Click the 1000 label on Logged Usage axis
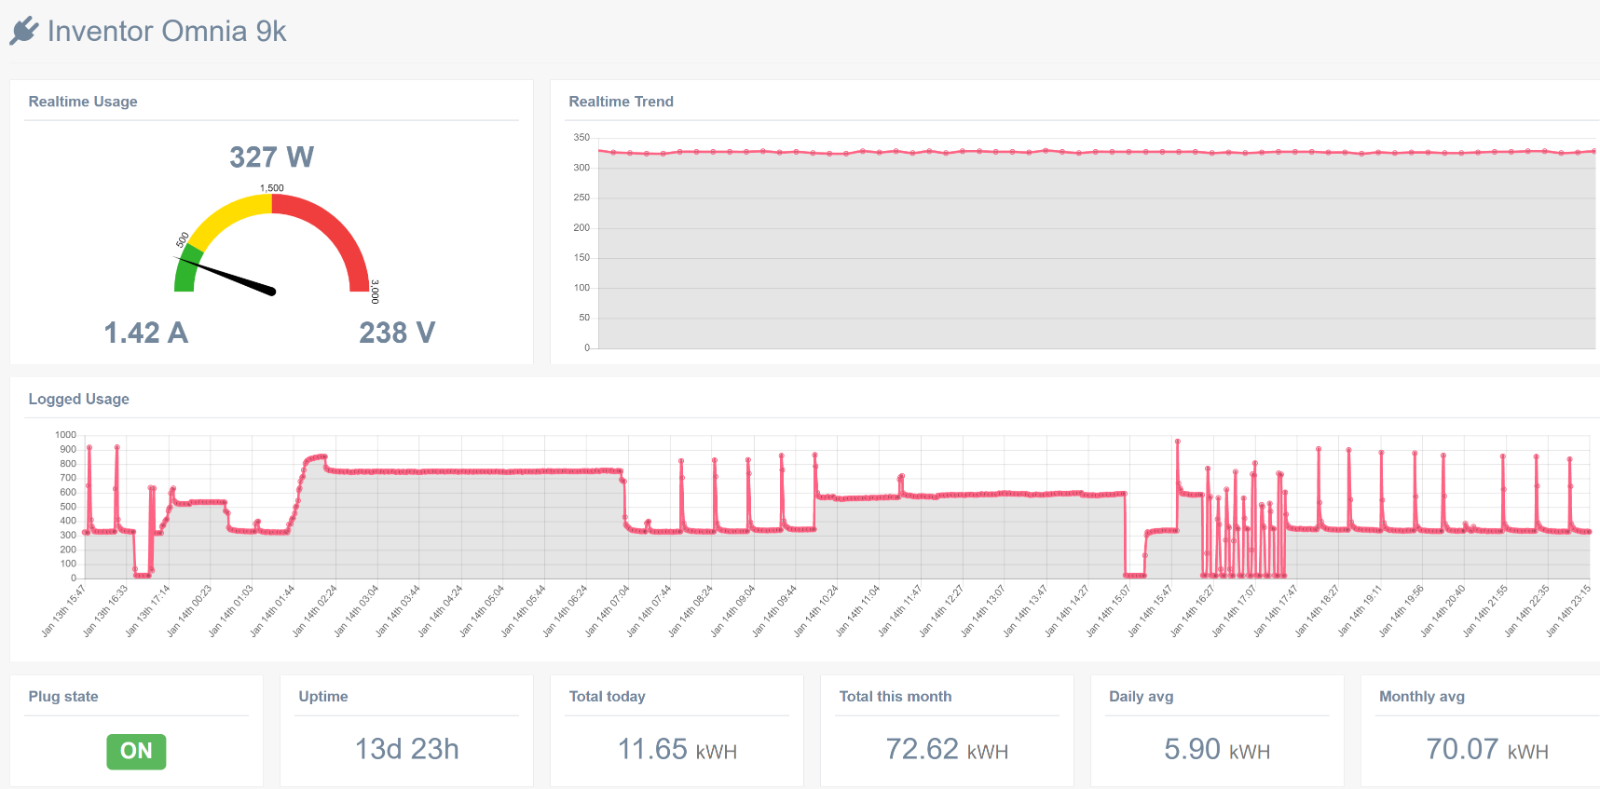This screenshot has width=1600, height=789. tap(66, 435)
